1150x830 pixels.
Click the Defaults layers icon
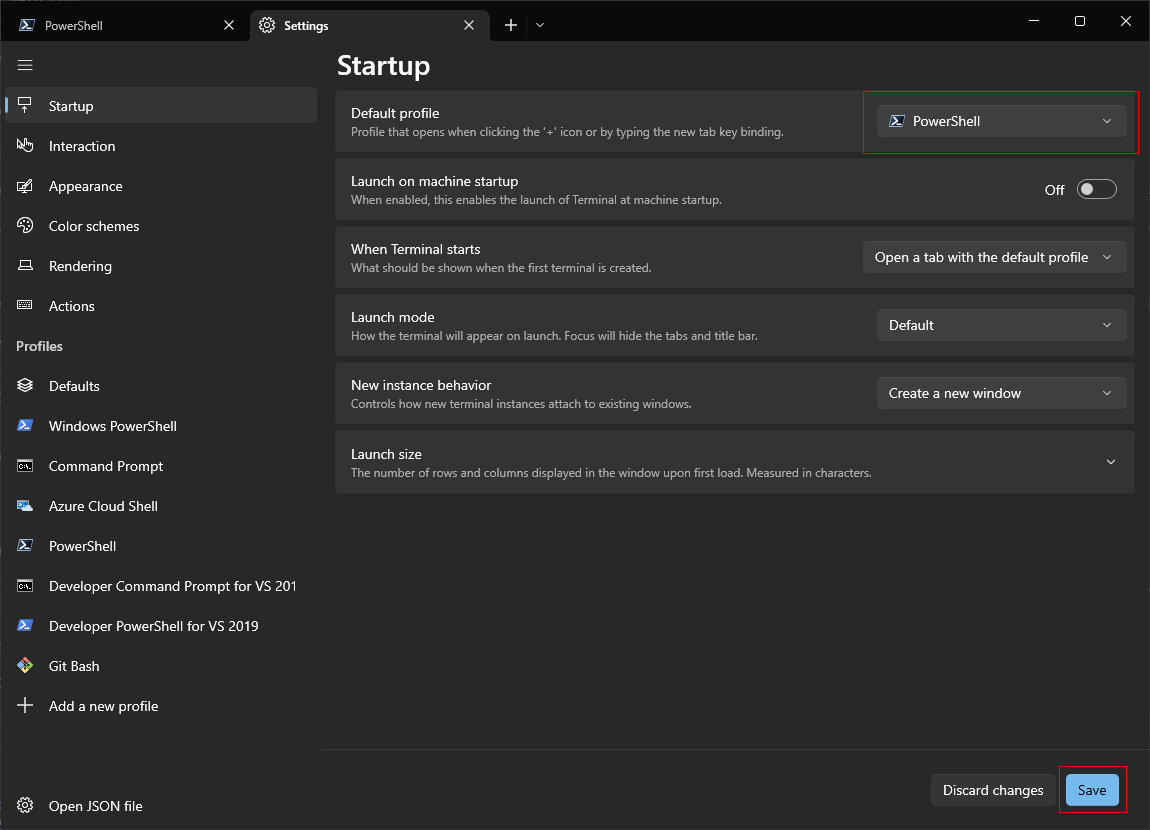[25, 385]
